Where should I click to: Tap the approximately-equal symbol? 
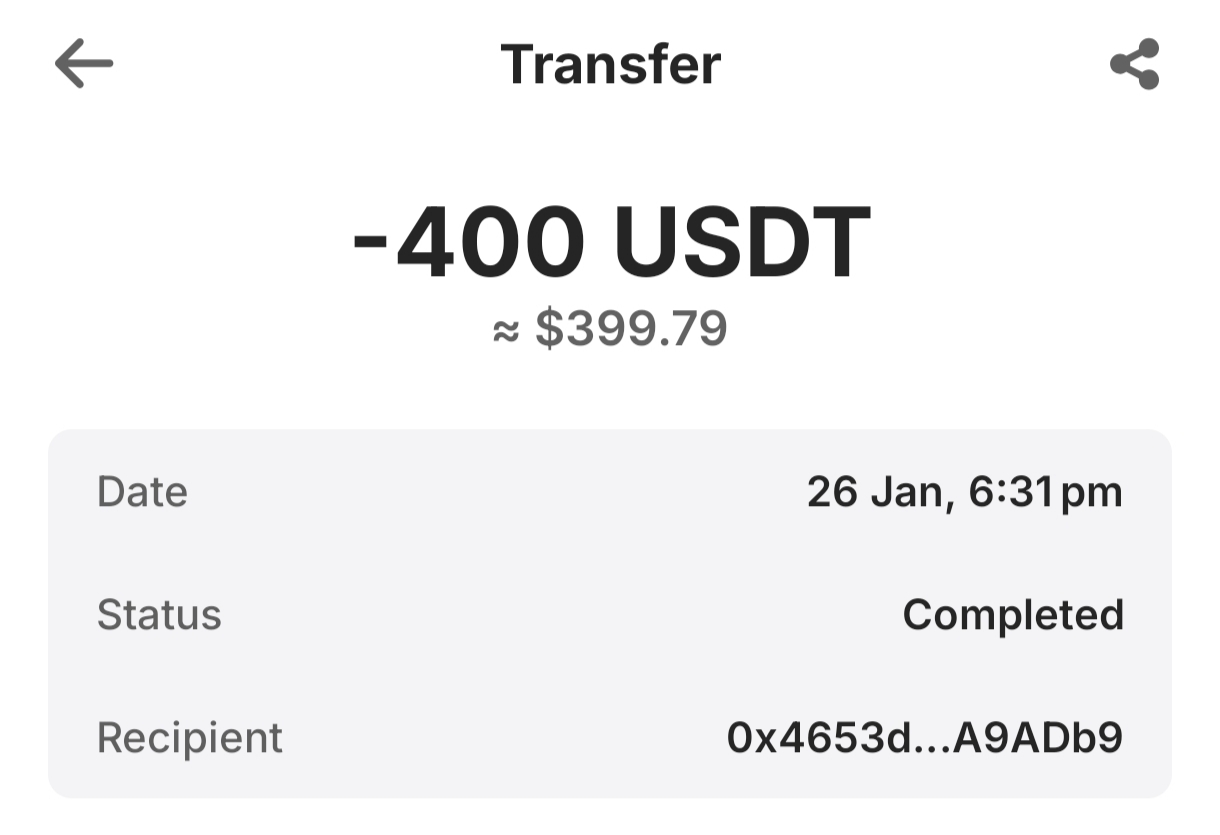(x=507, y=330)
